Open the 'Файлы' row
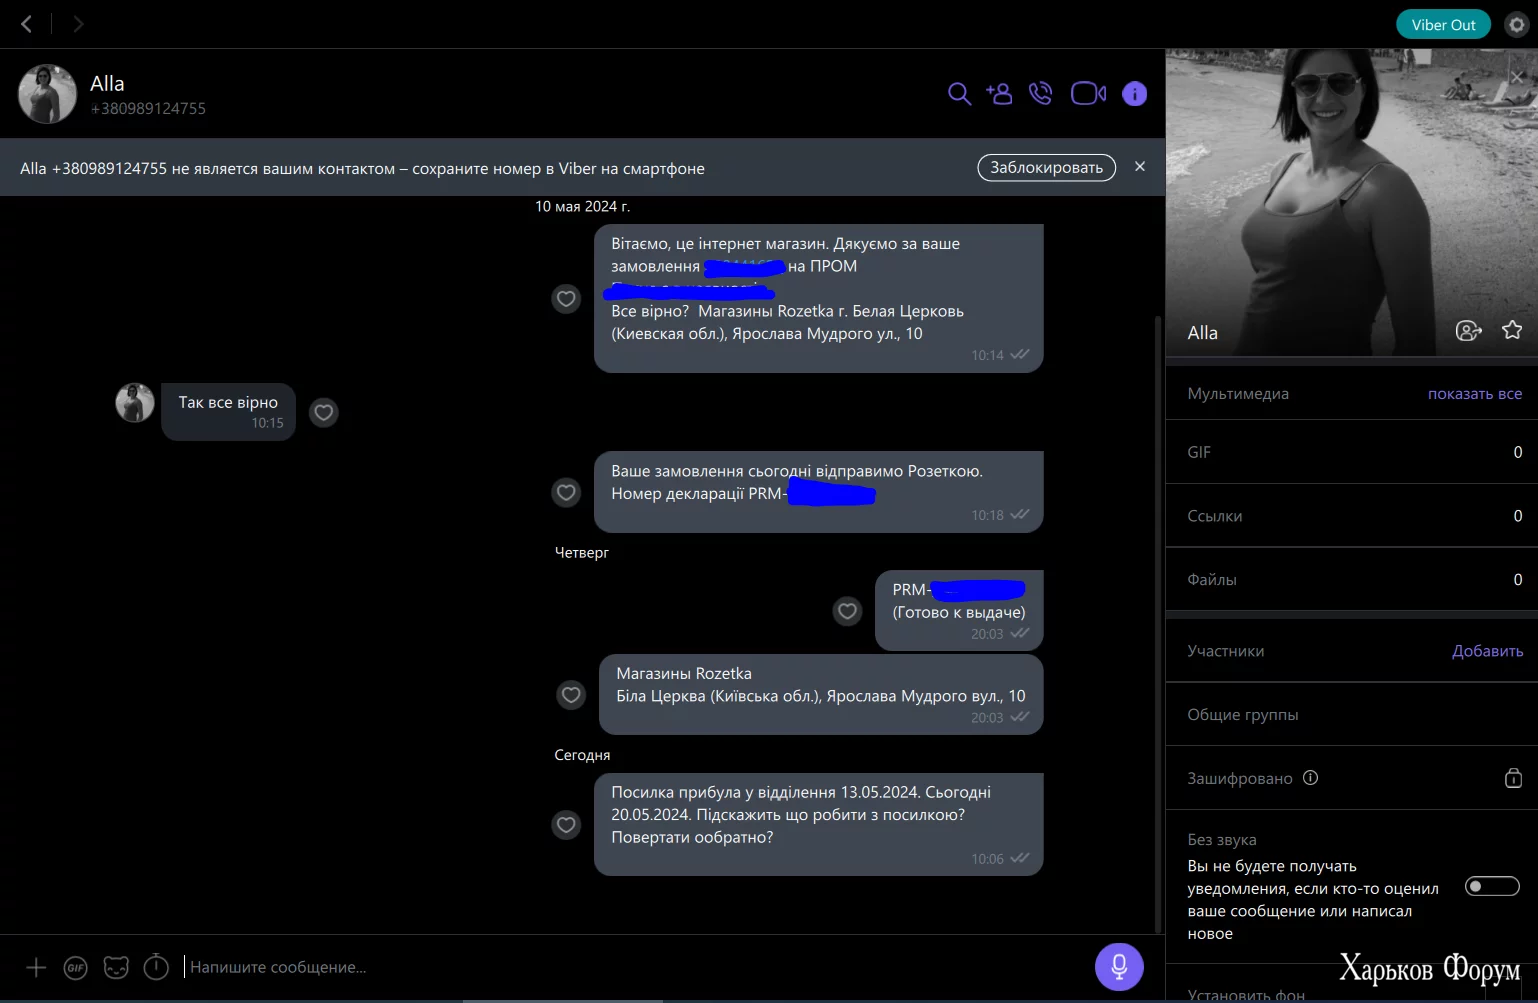Screen dimensions: 1538x1003 [1352, 580]
